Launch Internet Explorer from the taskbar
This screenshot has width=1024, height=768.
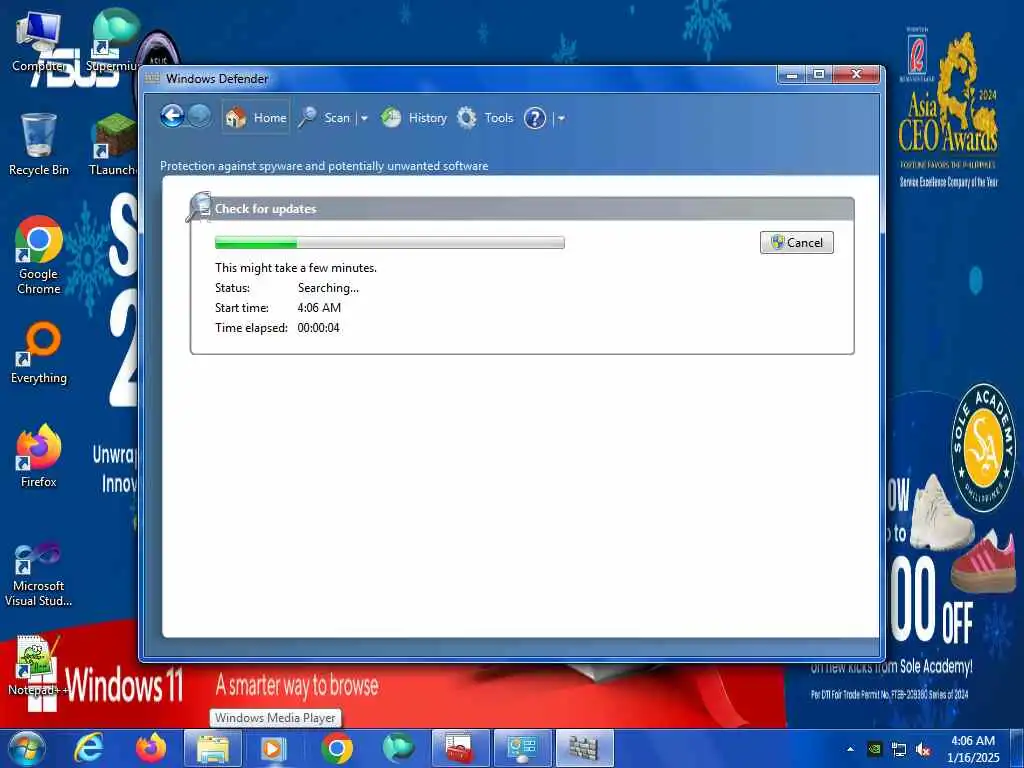point(88,748)
